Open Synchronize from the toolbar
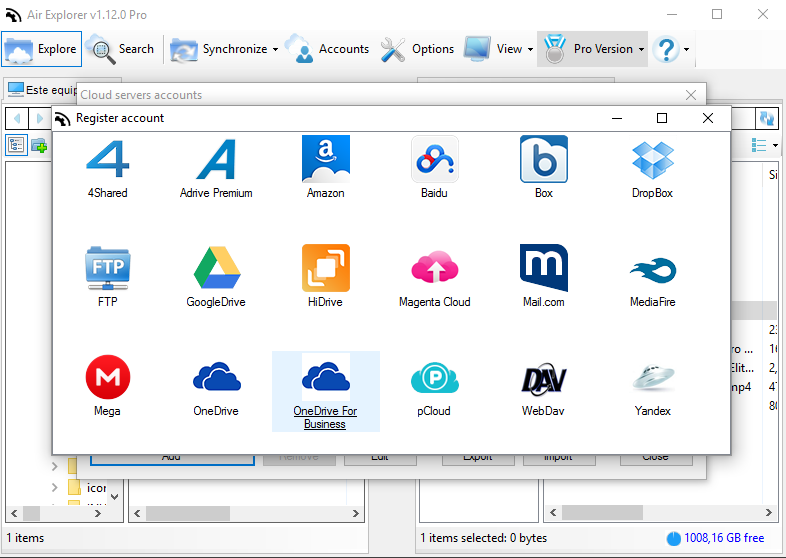Viewport: 786px width, 558px height. [219, 49]
